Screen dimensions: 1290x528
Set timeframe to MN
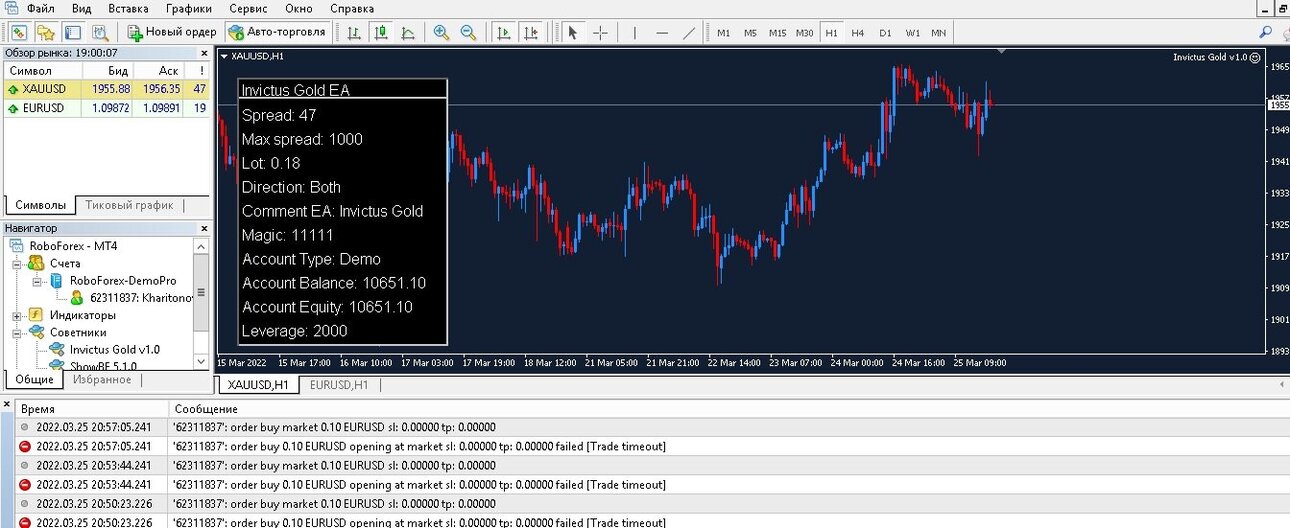coord(939,33)
